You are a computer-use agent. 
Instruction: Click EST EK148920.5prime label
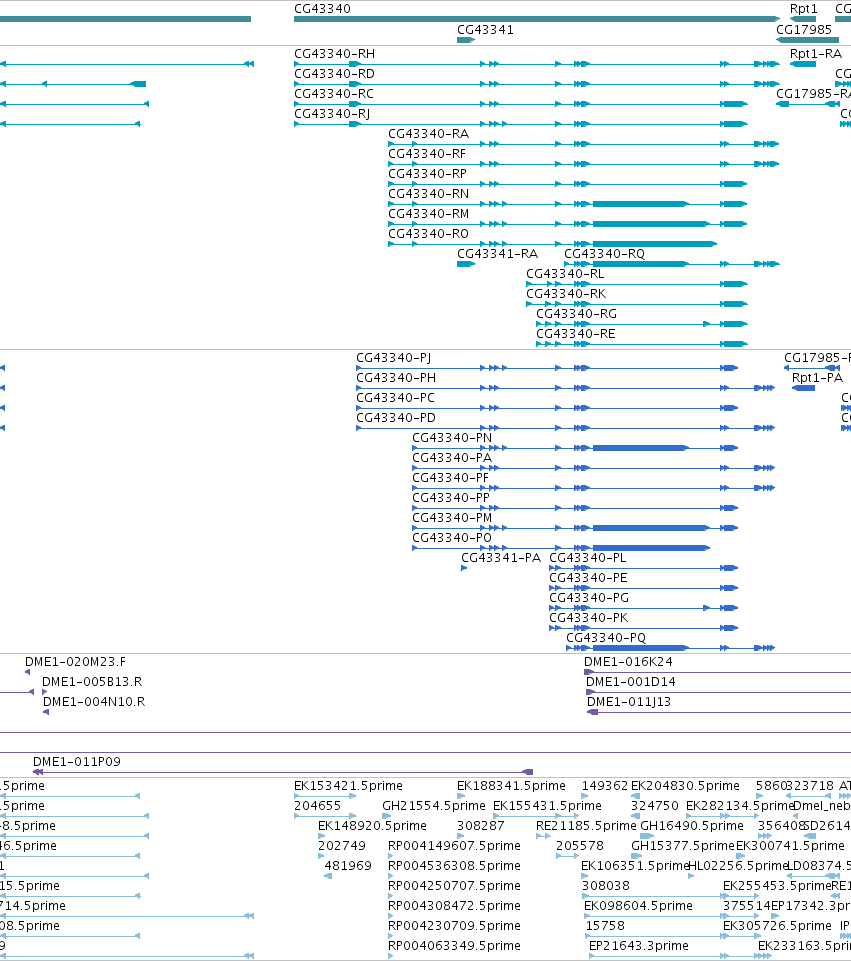click(x=372, y=826)
